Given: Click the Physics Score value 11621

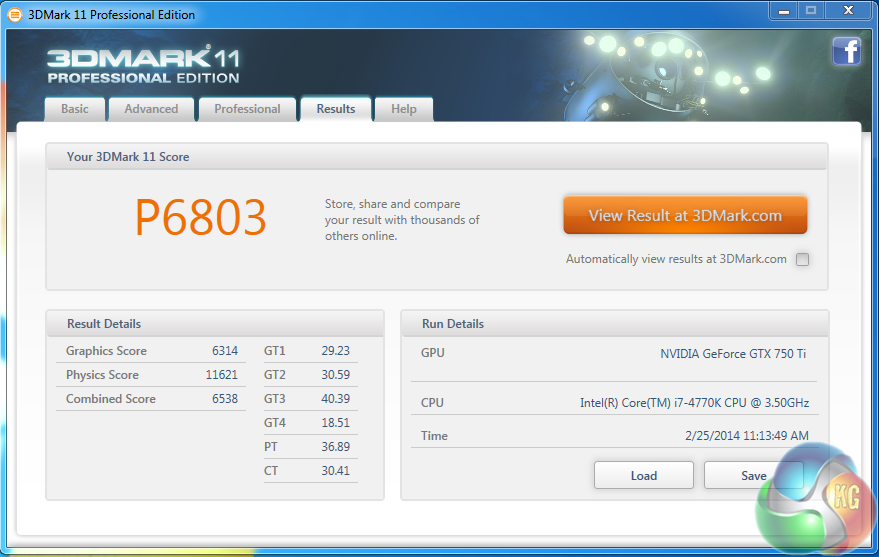Looking at the screenshot, I should [221, 375].
